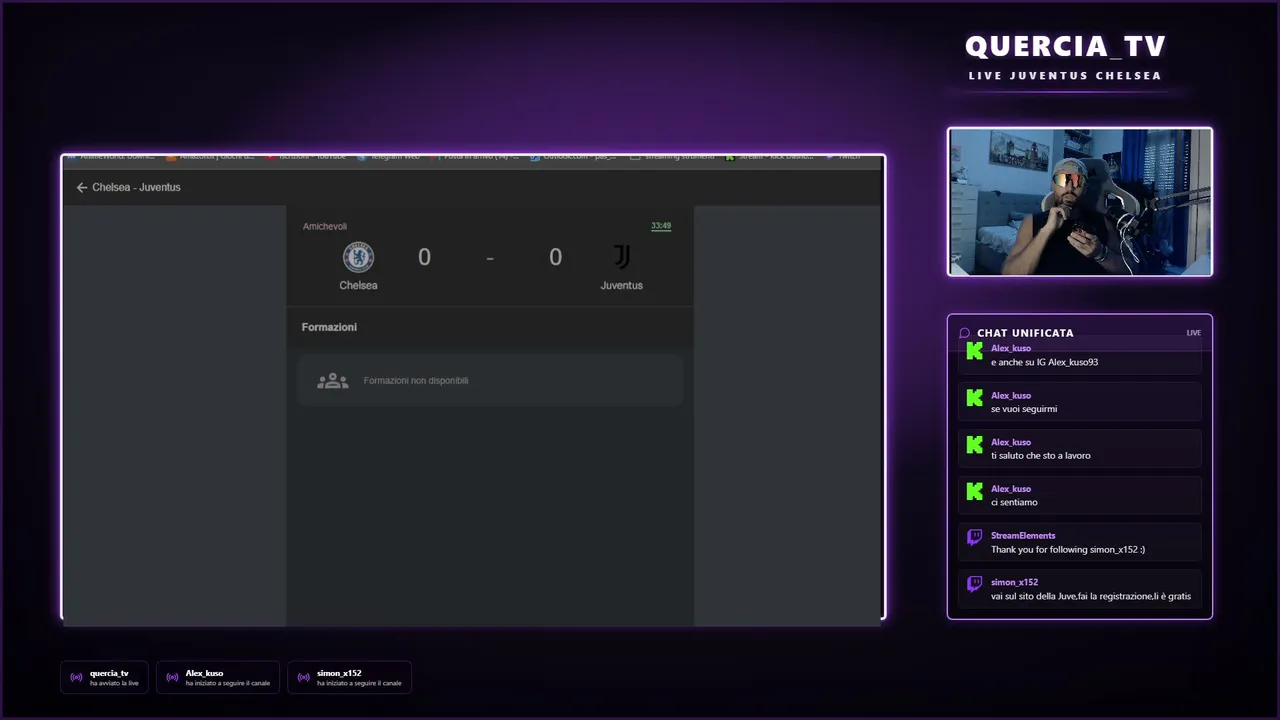Click "ha avviato la live" event text

pyautogui.click(x=114, y=683)
